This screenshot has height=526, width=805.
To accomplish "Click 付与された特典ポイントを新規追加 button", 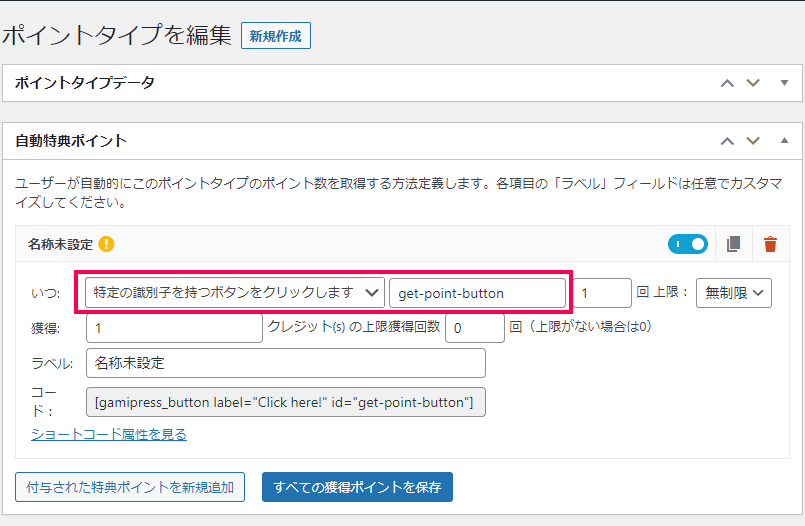I will pyautogui.click(x=130, y=487).
